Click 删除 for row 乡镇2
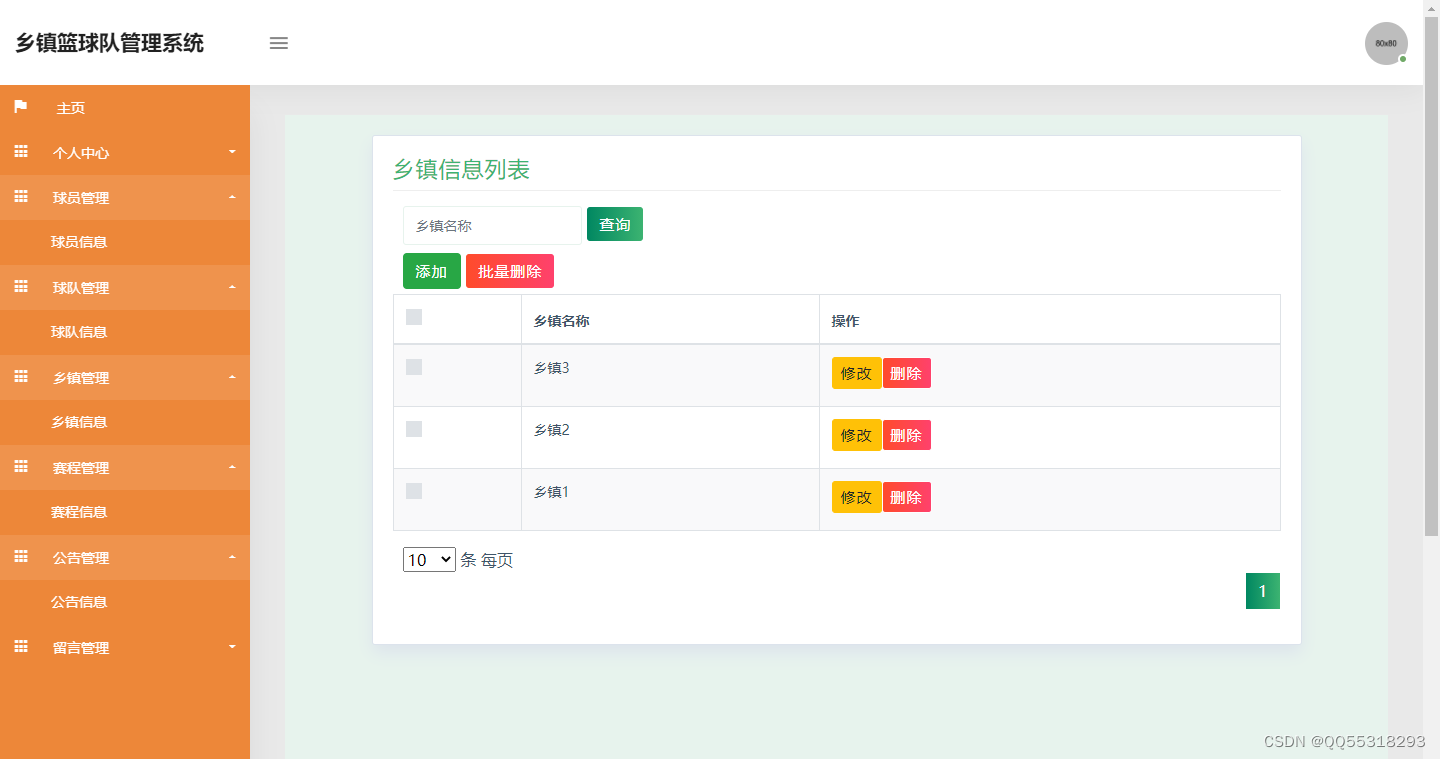 (x=907, y=435)
